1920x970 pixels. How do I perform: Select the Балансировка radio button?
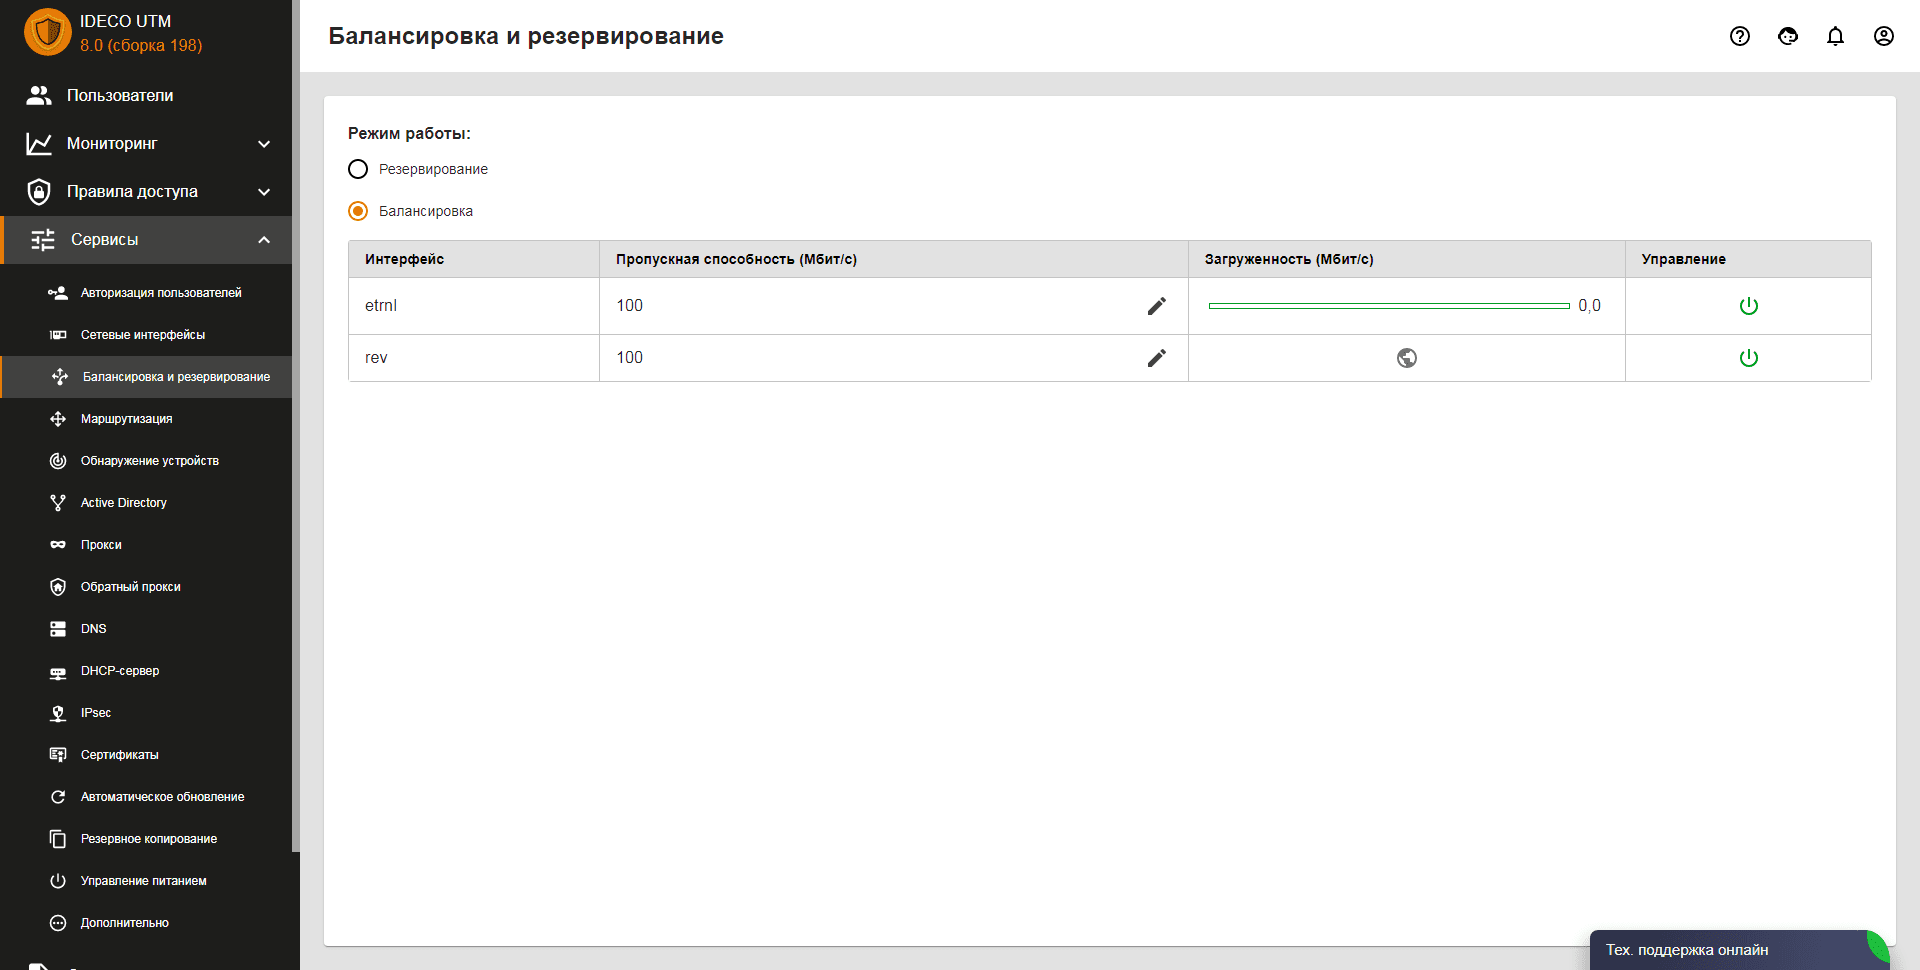pyautogui.click(x=358, y=211)
